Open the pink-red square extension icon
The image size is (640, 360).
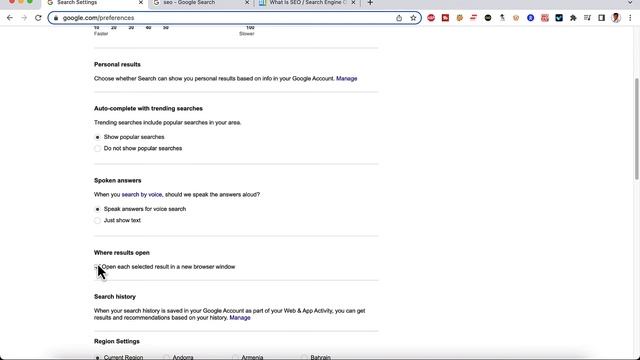tap(544, 18)
